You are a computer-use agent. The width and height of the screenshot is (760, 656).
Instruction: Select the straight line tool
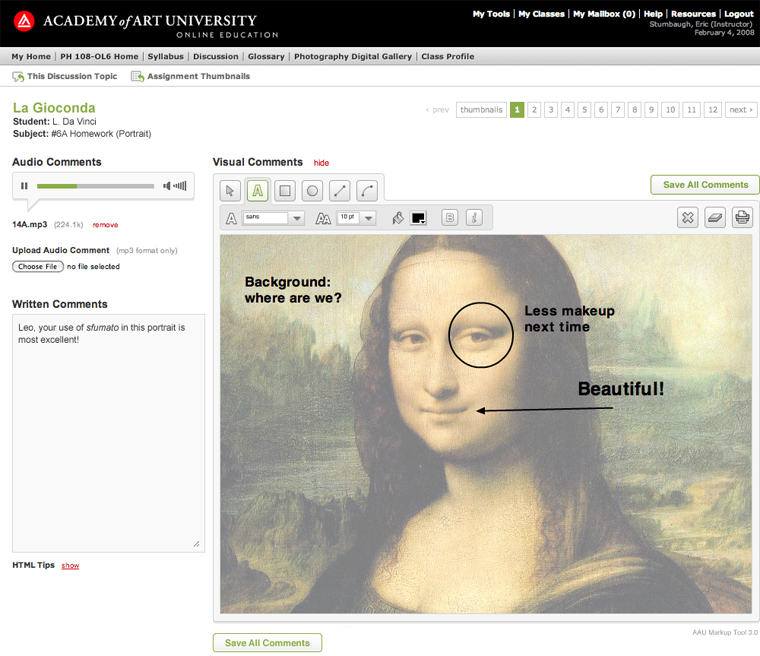click(340, 190)
